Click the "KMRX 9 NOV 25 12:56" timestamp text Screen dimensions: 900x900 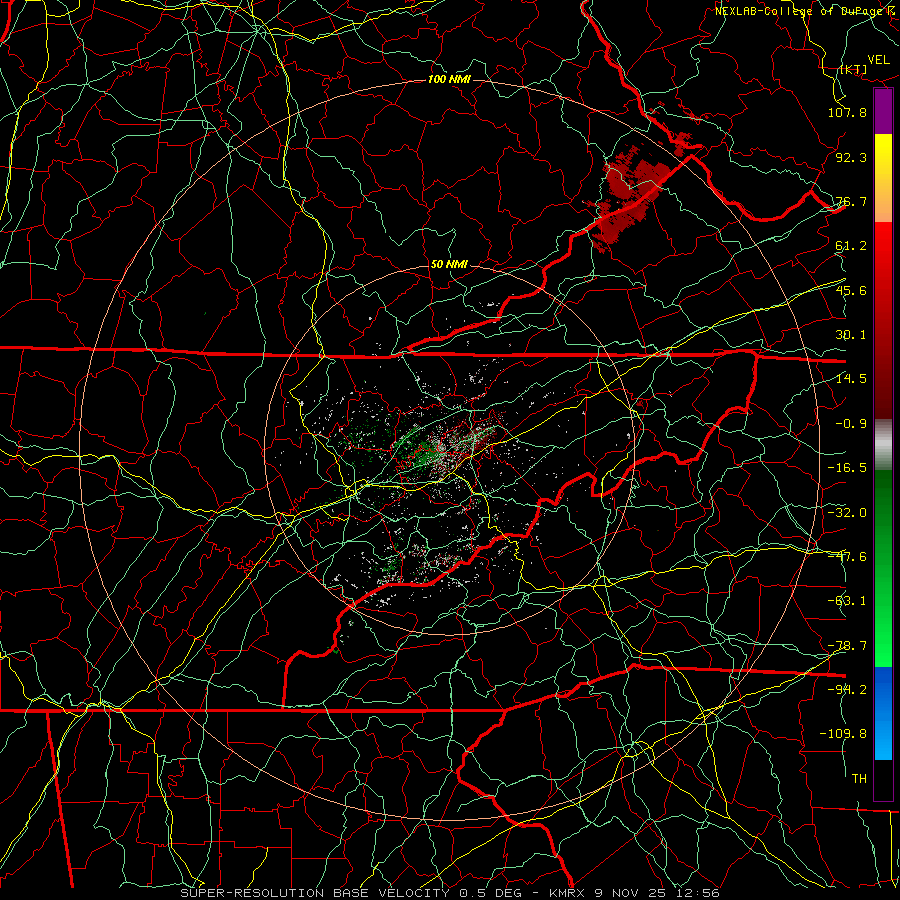click(x=634, y=893)
